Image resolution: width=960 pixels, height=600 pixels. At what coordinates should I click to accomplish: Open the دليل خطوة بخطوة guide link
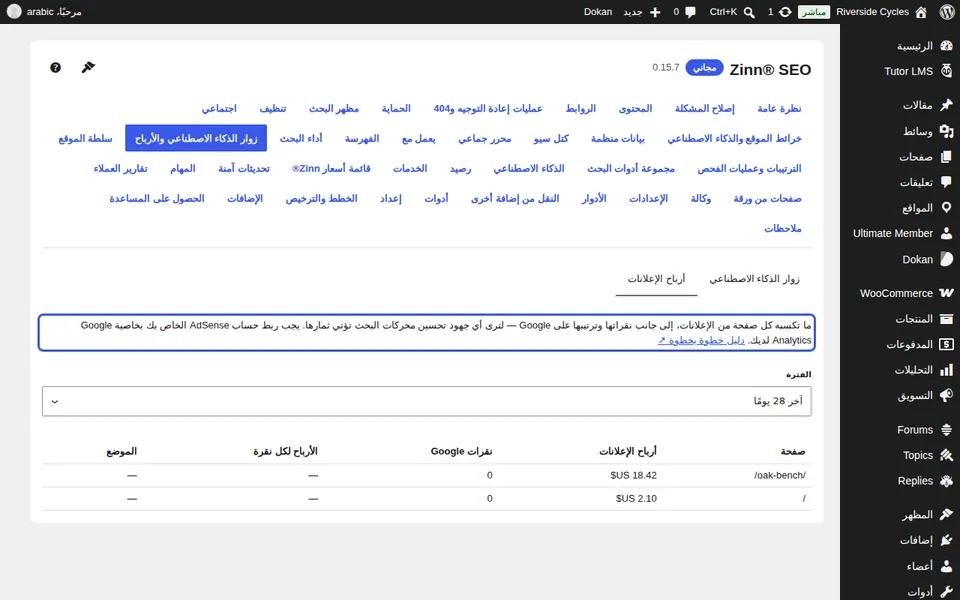[702, 340]
